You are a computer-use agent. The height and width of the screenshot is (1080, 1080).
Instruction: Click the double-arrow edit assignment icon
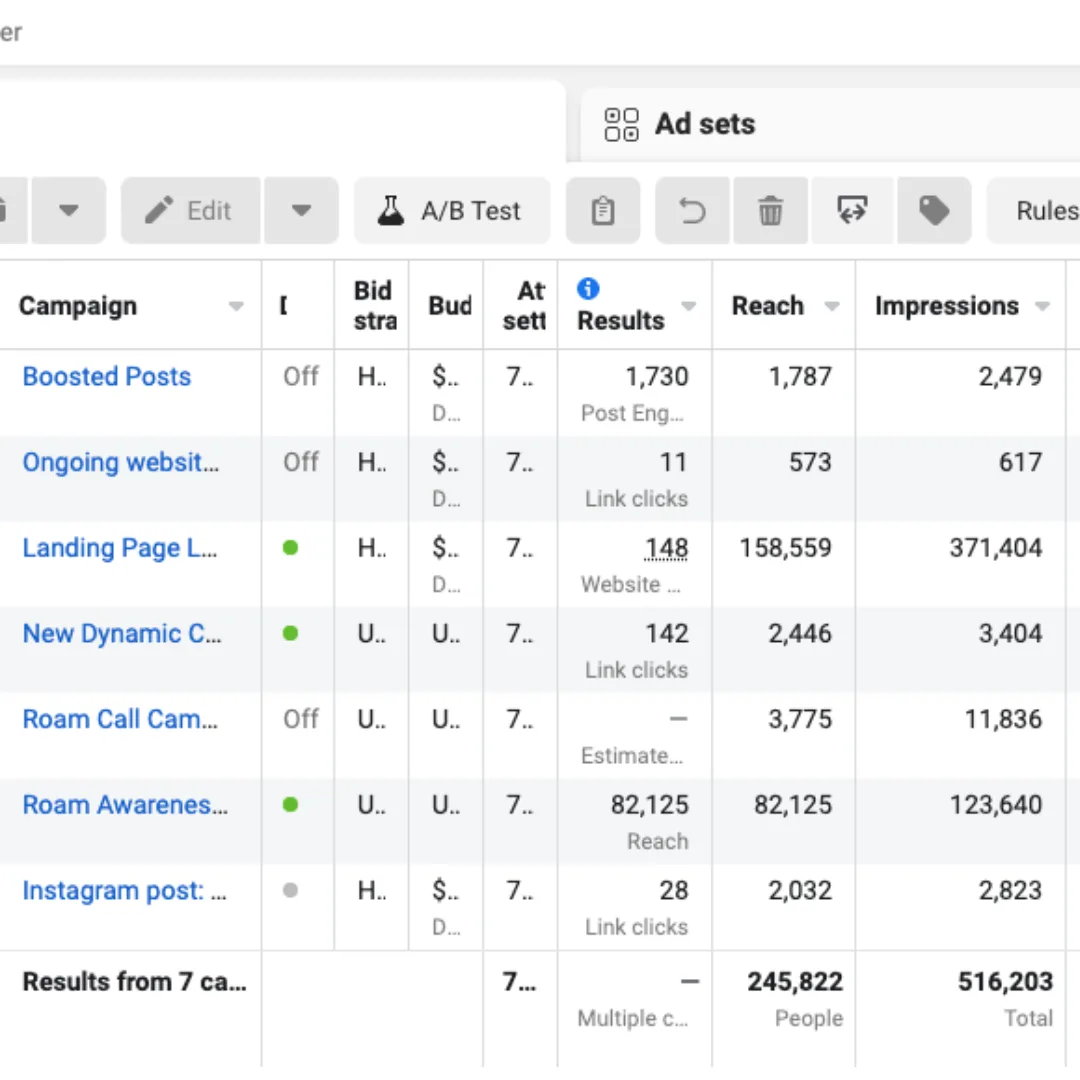point(851,210)
